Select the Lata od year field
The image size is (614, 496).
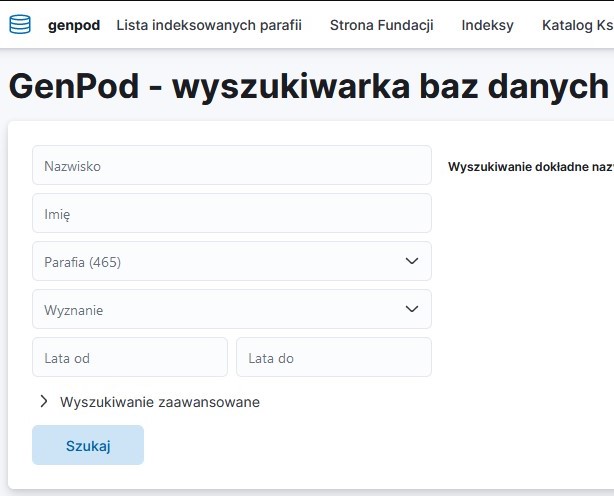tap(130, 357)
